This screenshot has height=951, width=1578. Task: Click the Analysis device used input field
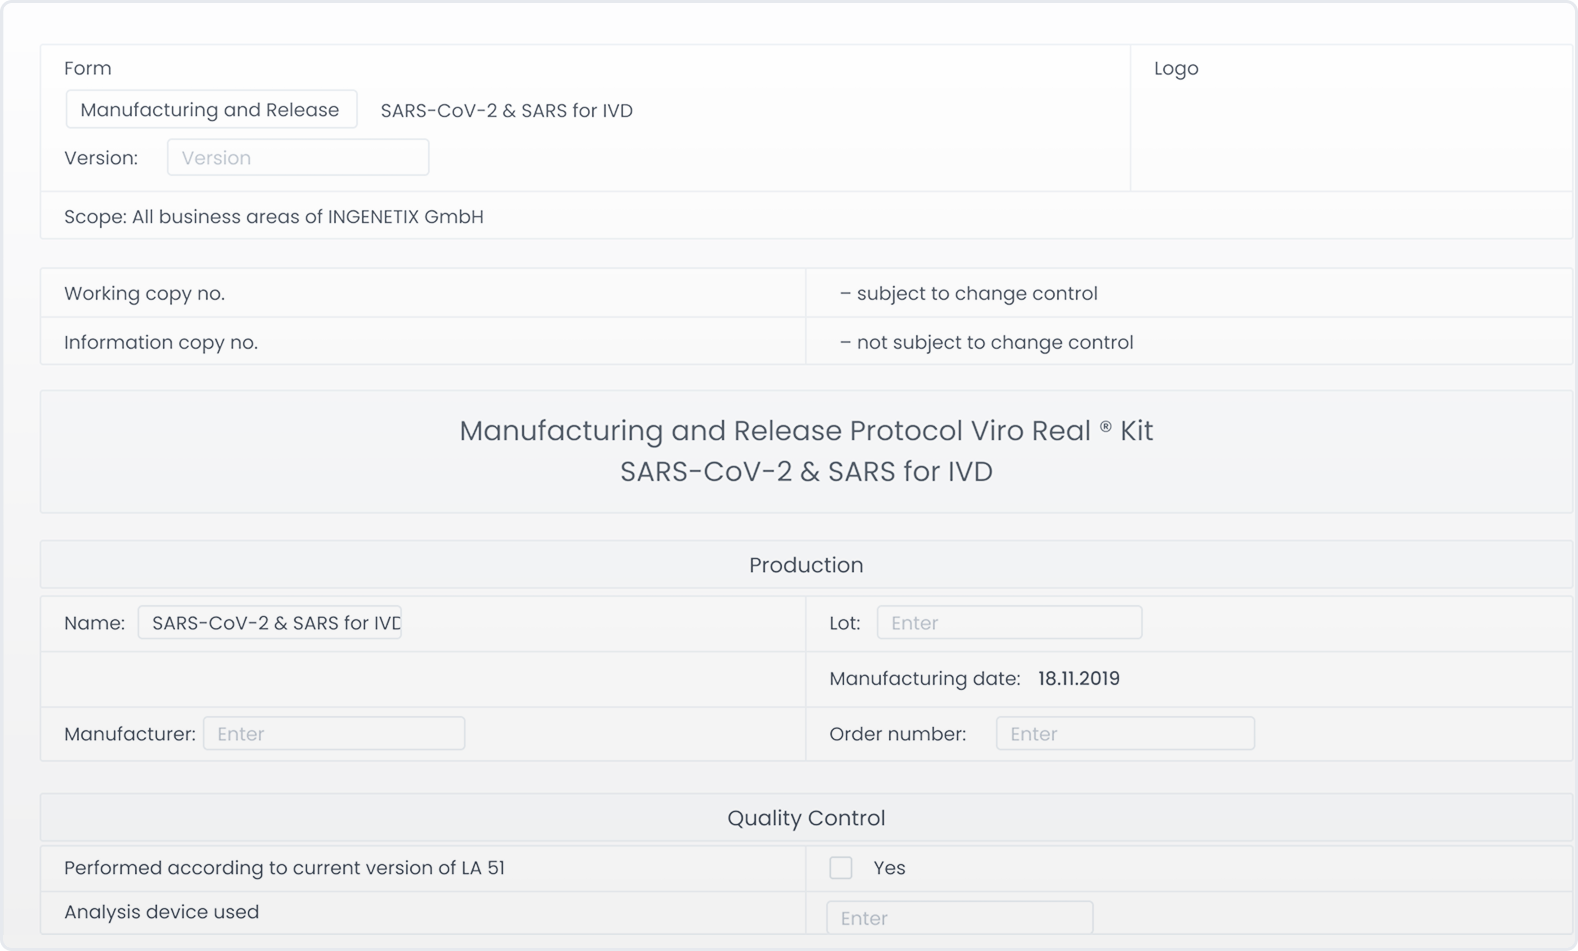(x=960, y=918)
